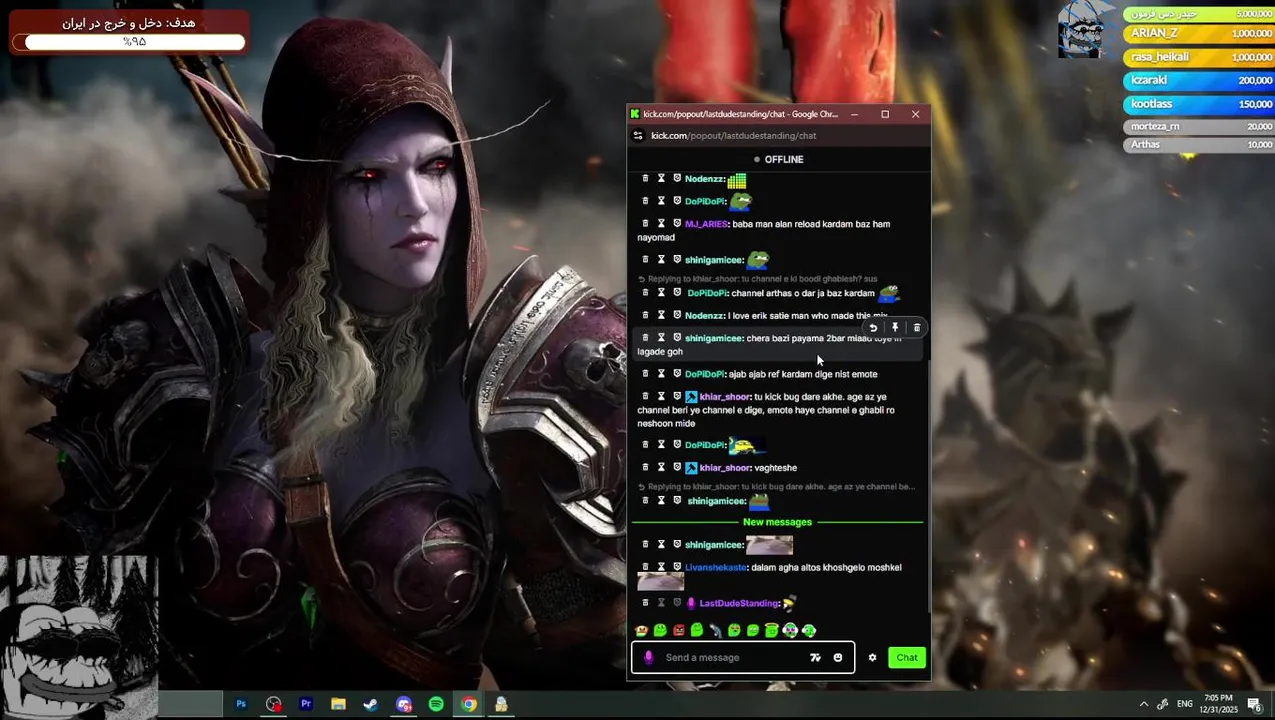Image resolution: width=1275 pixels, height=720 pixels.
Task: Open Discord from the taskbar
Action: pyautogui.click(x=404, y=704)
